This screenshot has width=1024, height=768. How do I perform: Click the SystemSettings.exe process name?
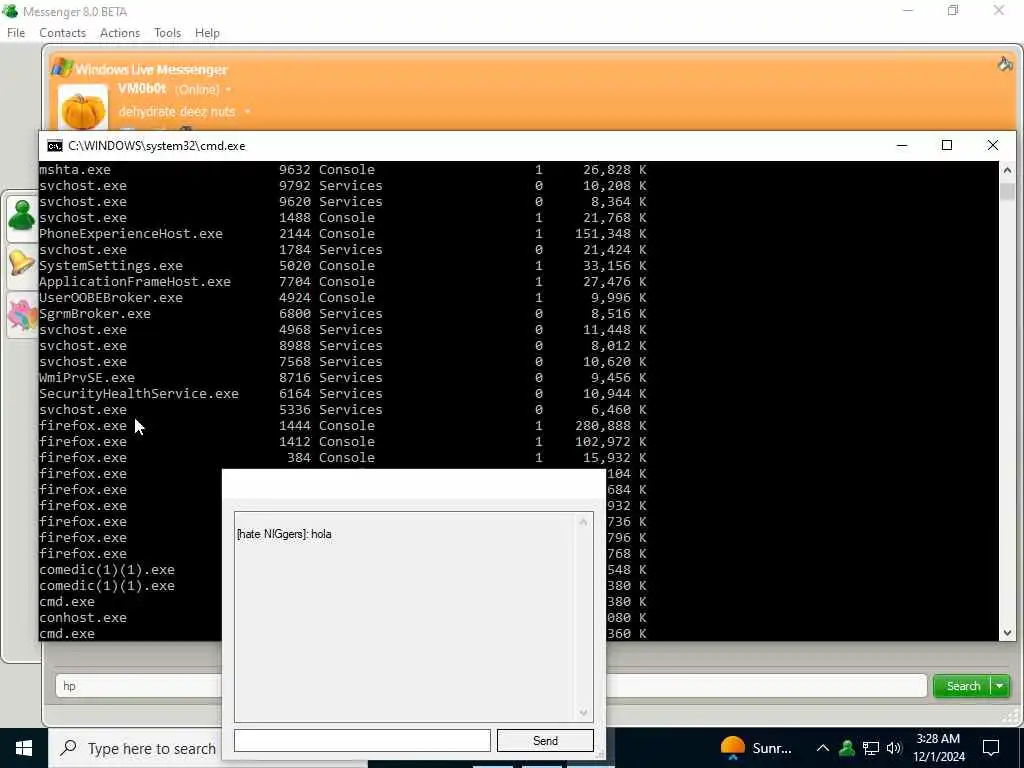pos(111,265)
